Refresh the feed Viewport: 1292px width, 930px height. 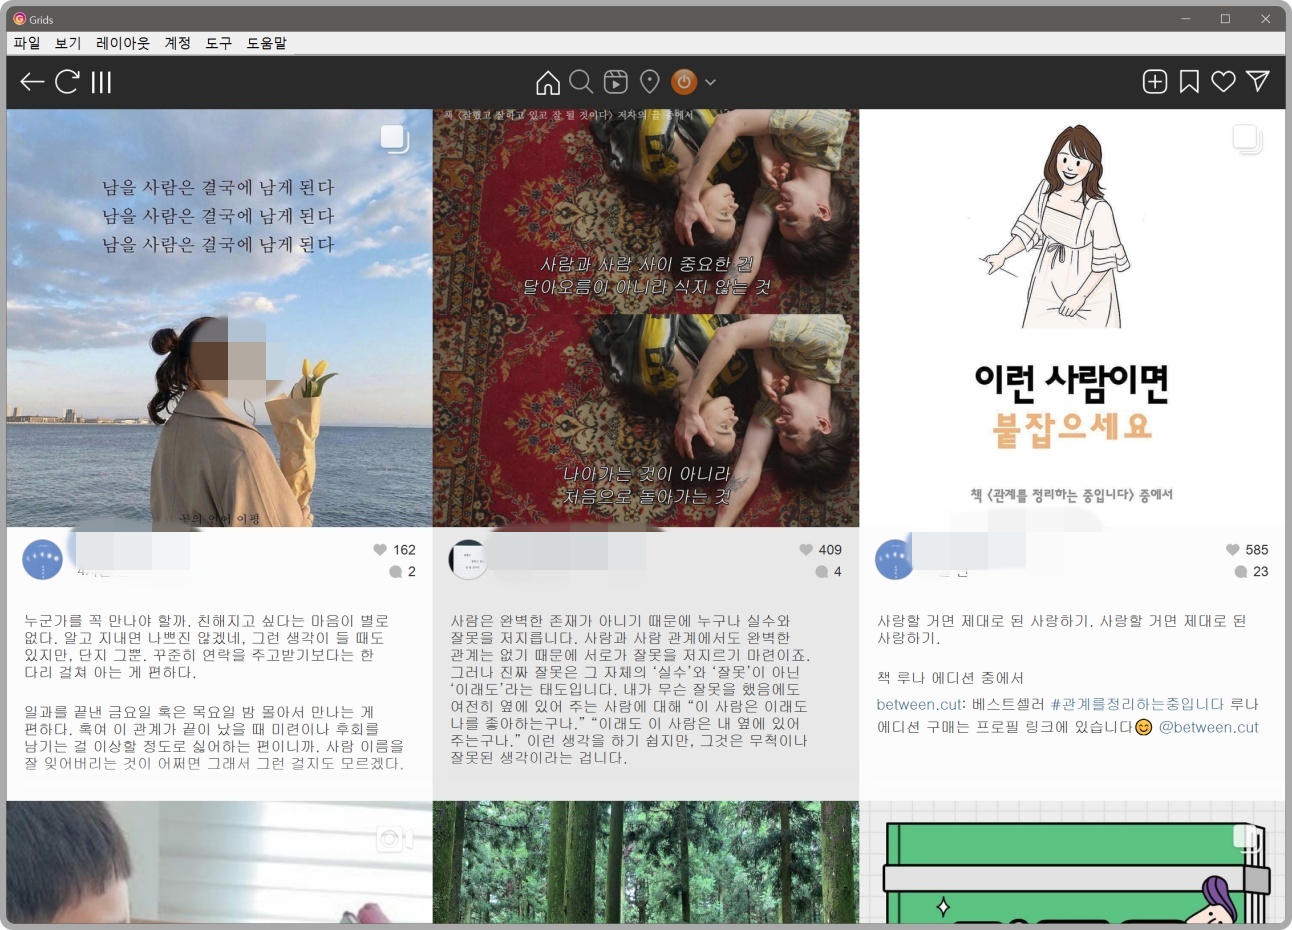66,82
